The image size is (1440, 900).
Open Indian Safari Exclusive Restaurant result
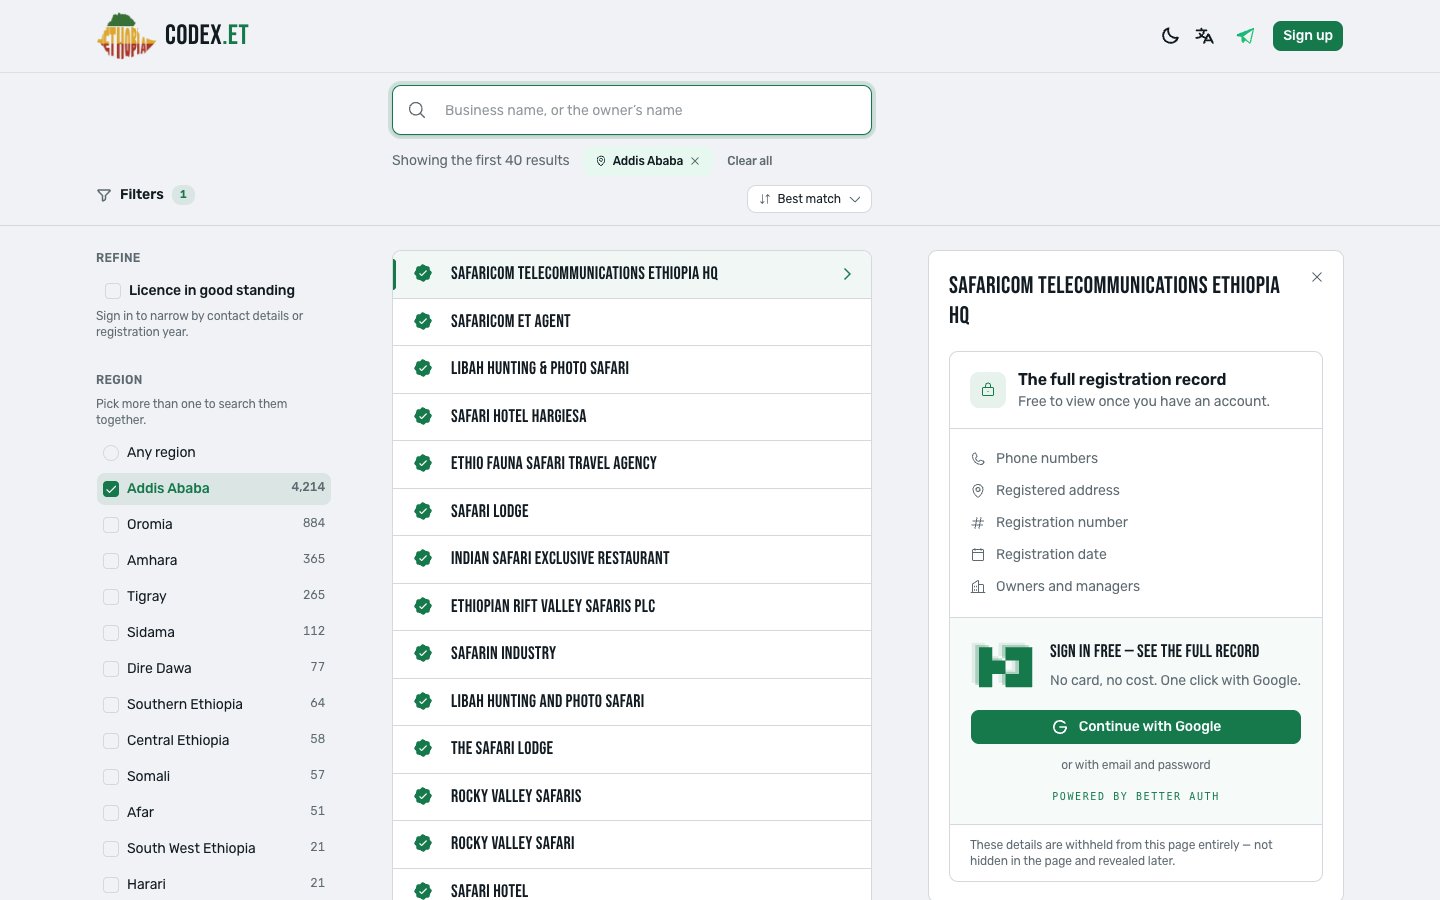click(x=632, y=559)
